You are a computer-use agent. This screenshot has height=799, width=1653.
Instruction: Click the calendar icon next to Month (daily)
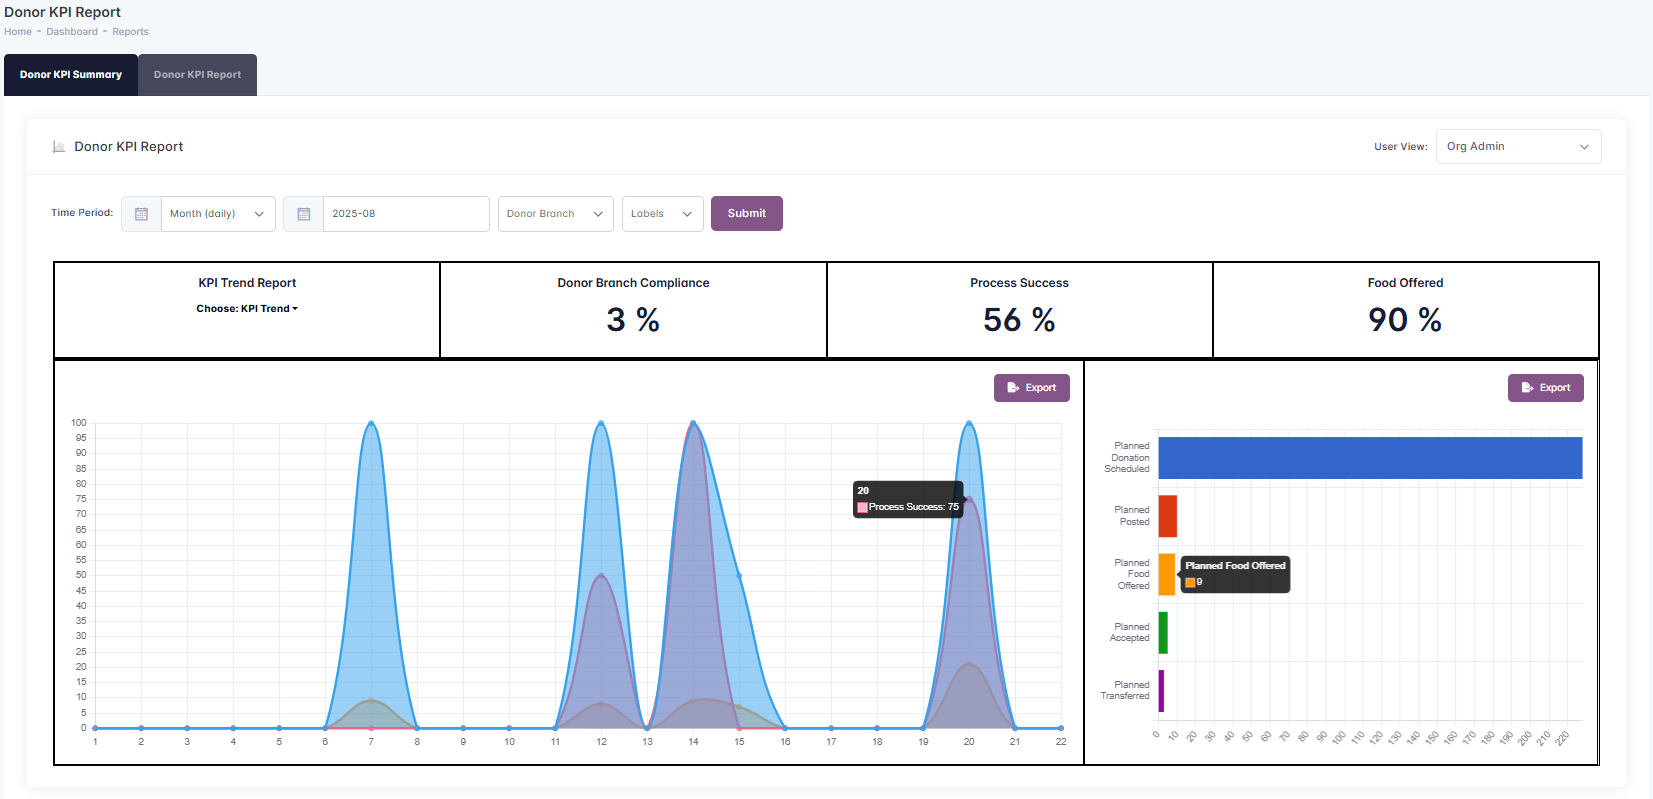141,214
